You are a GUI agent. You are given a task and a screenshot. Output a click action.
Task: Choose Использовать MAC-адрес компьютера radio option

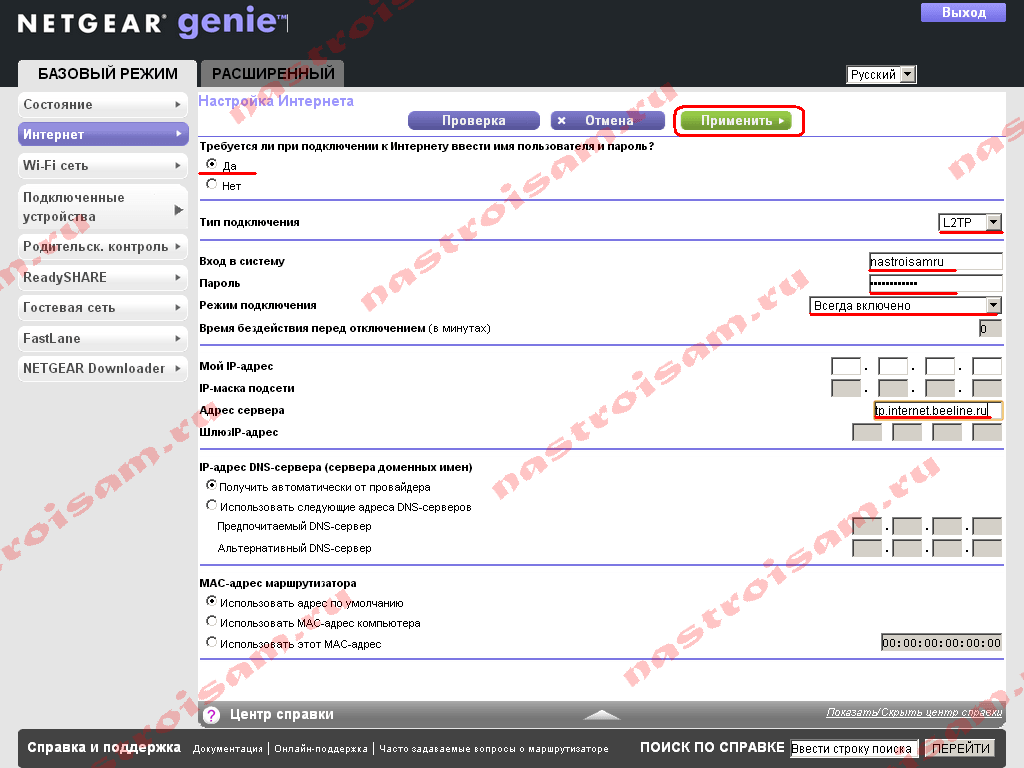pyautogui.click(x=212, y=622)
